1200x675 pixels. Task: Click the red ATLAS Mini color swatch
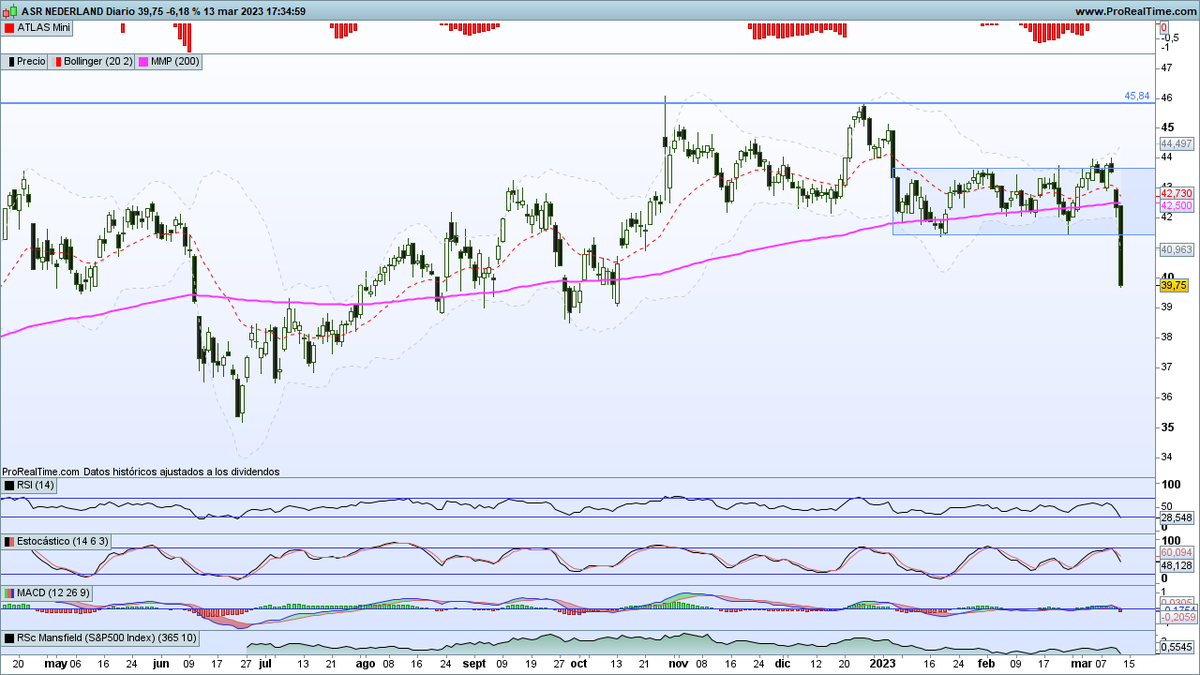click(x=9, y=30)
